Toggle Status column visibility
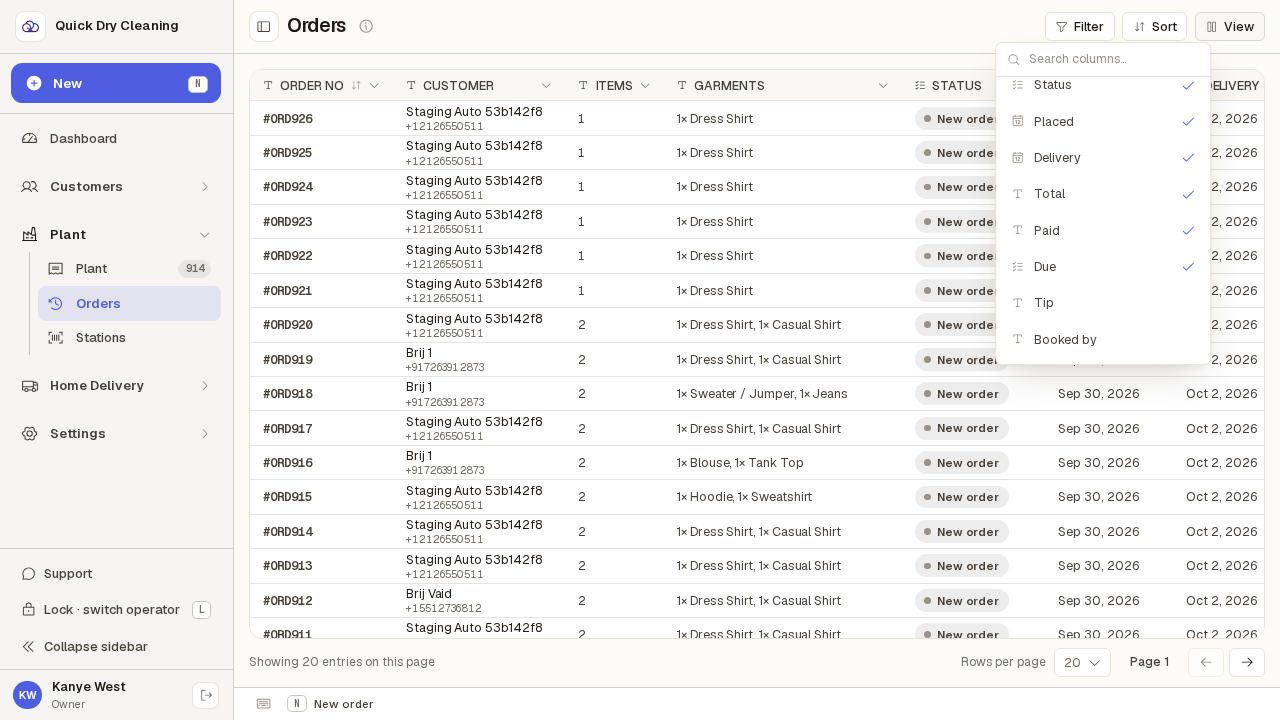 1103,85
